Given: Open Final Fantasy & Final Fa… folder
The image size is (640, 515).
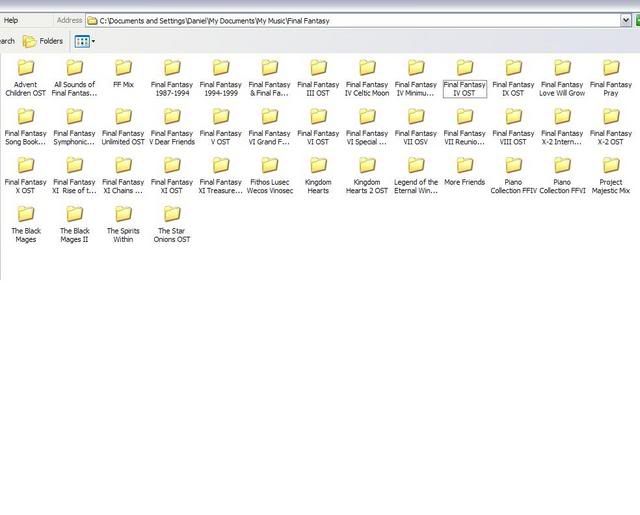Looking at the screenshot, I should pyautogui.click(x=270, y=78).
